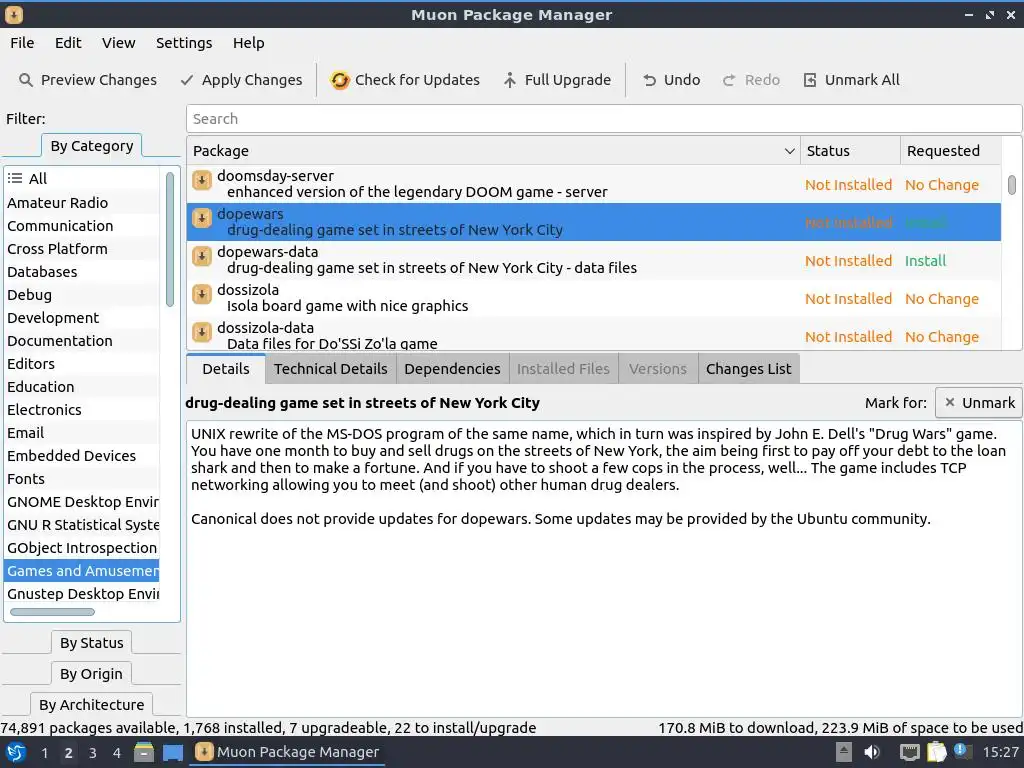Click the category list vertical scrollbar handle
This screenshot has height=768, width=1024.
coord(170,239)
